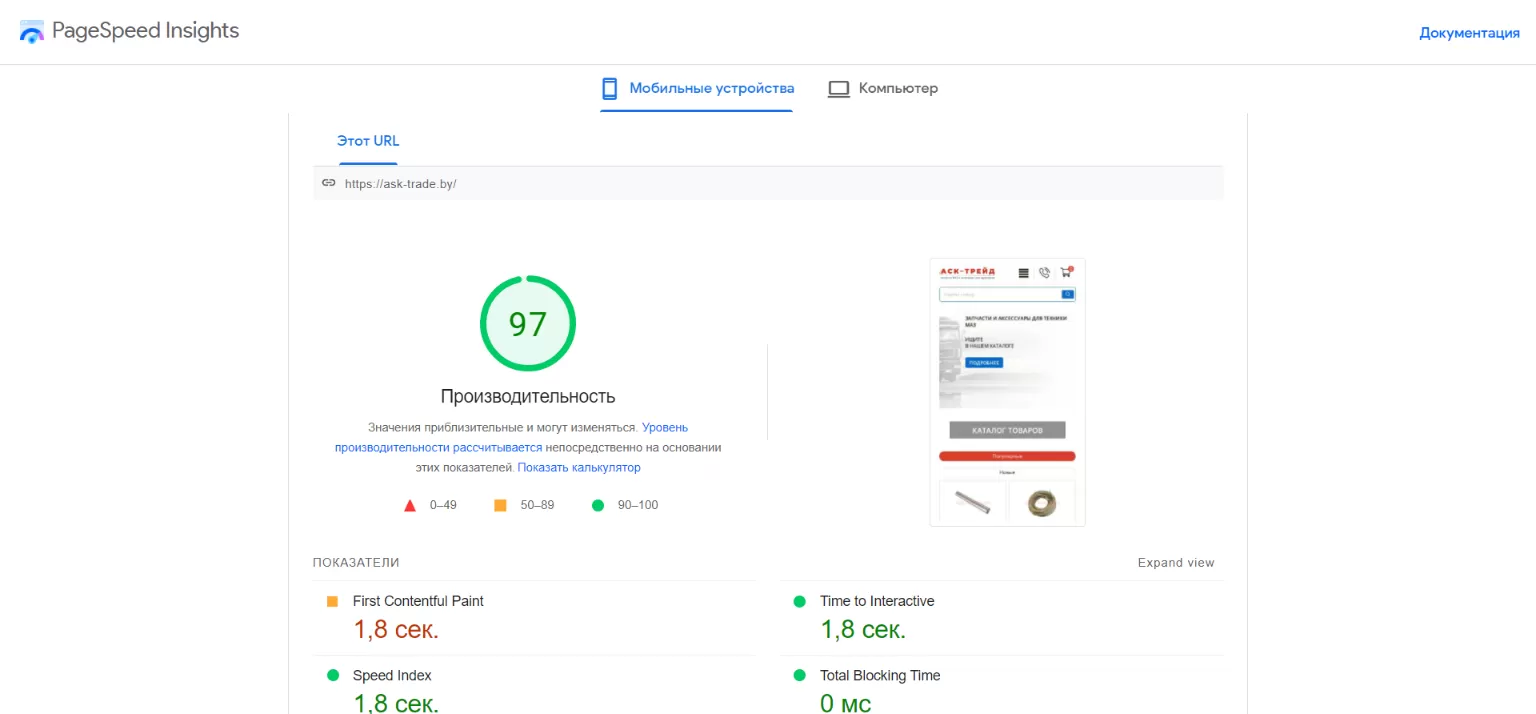Click the green dot beside Time to Interactive

pyautogui.click(x=798, y=600)
